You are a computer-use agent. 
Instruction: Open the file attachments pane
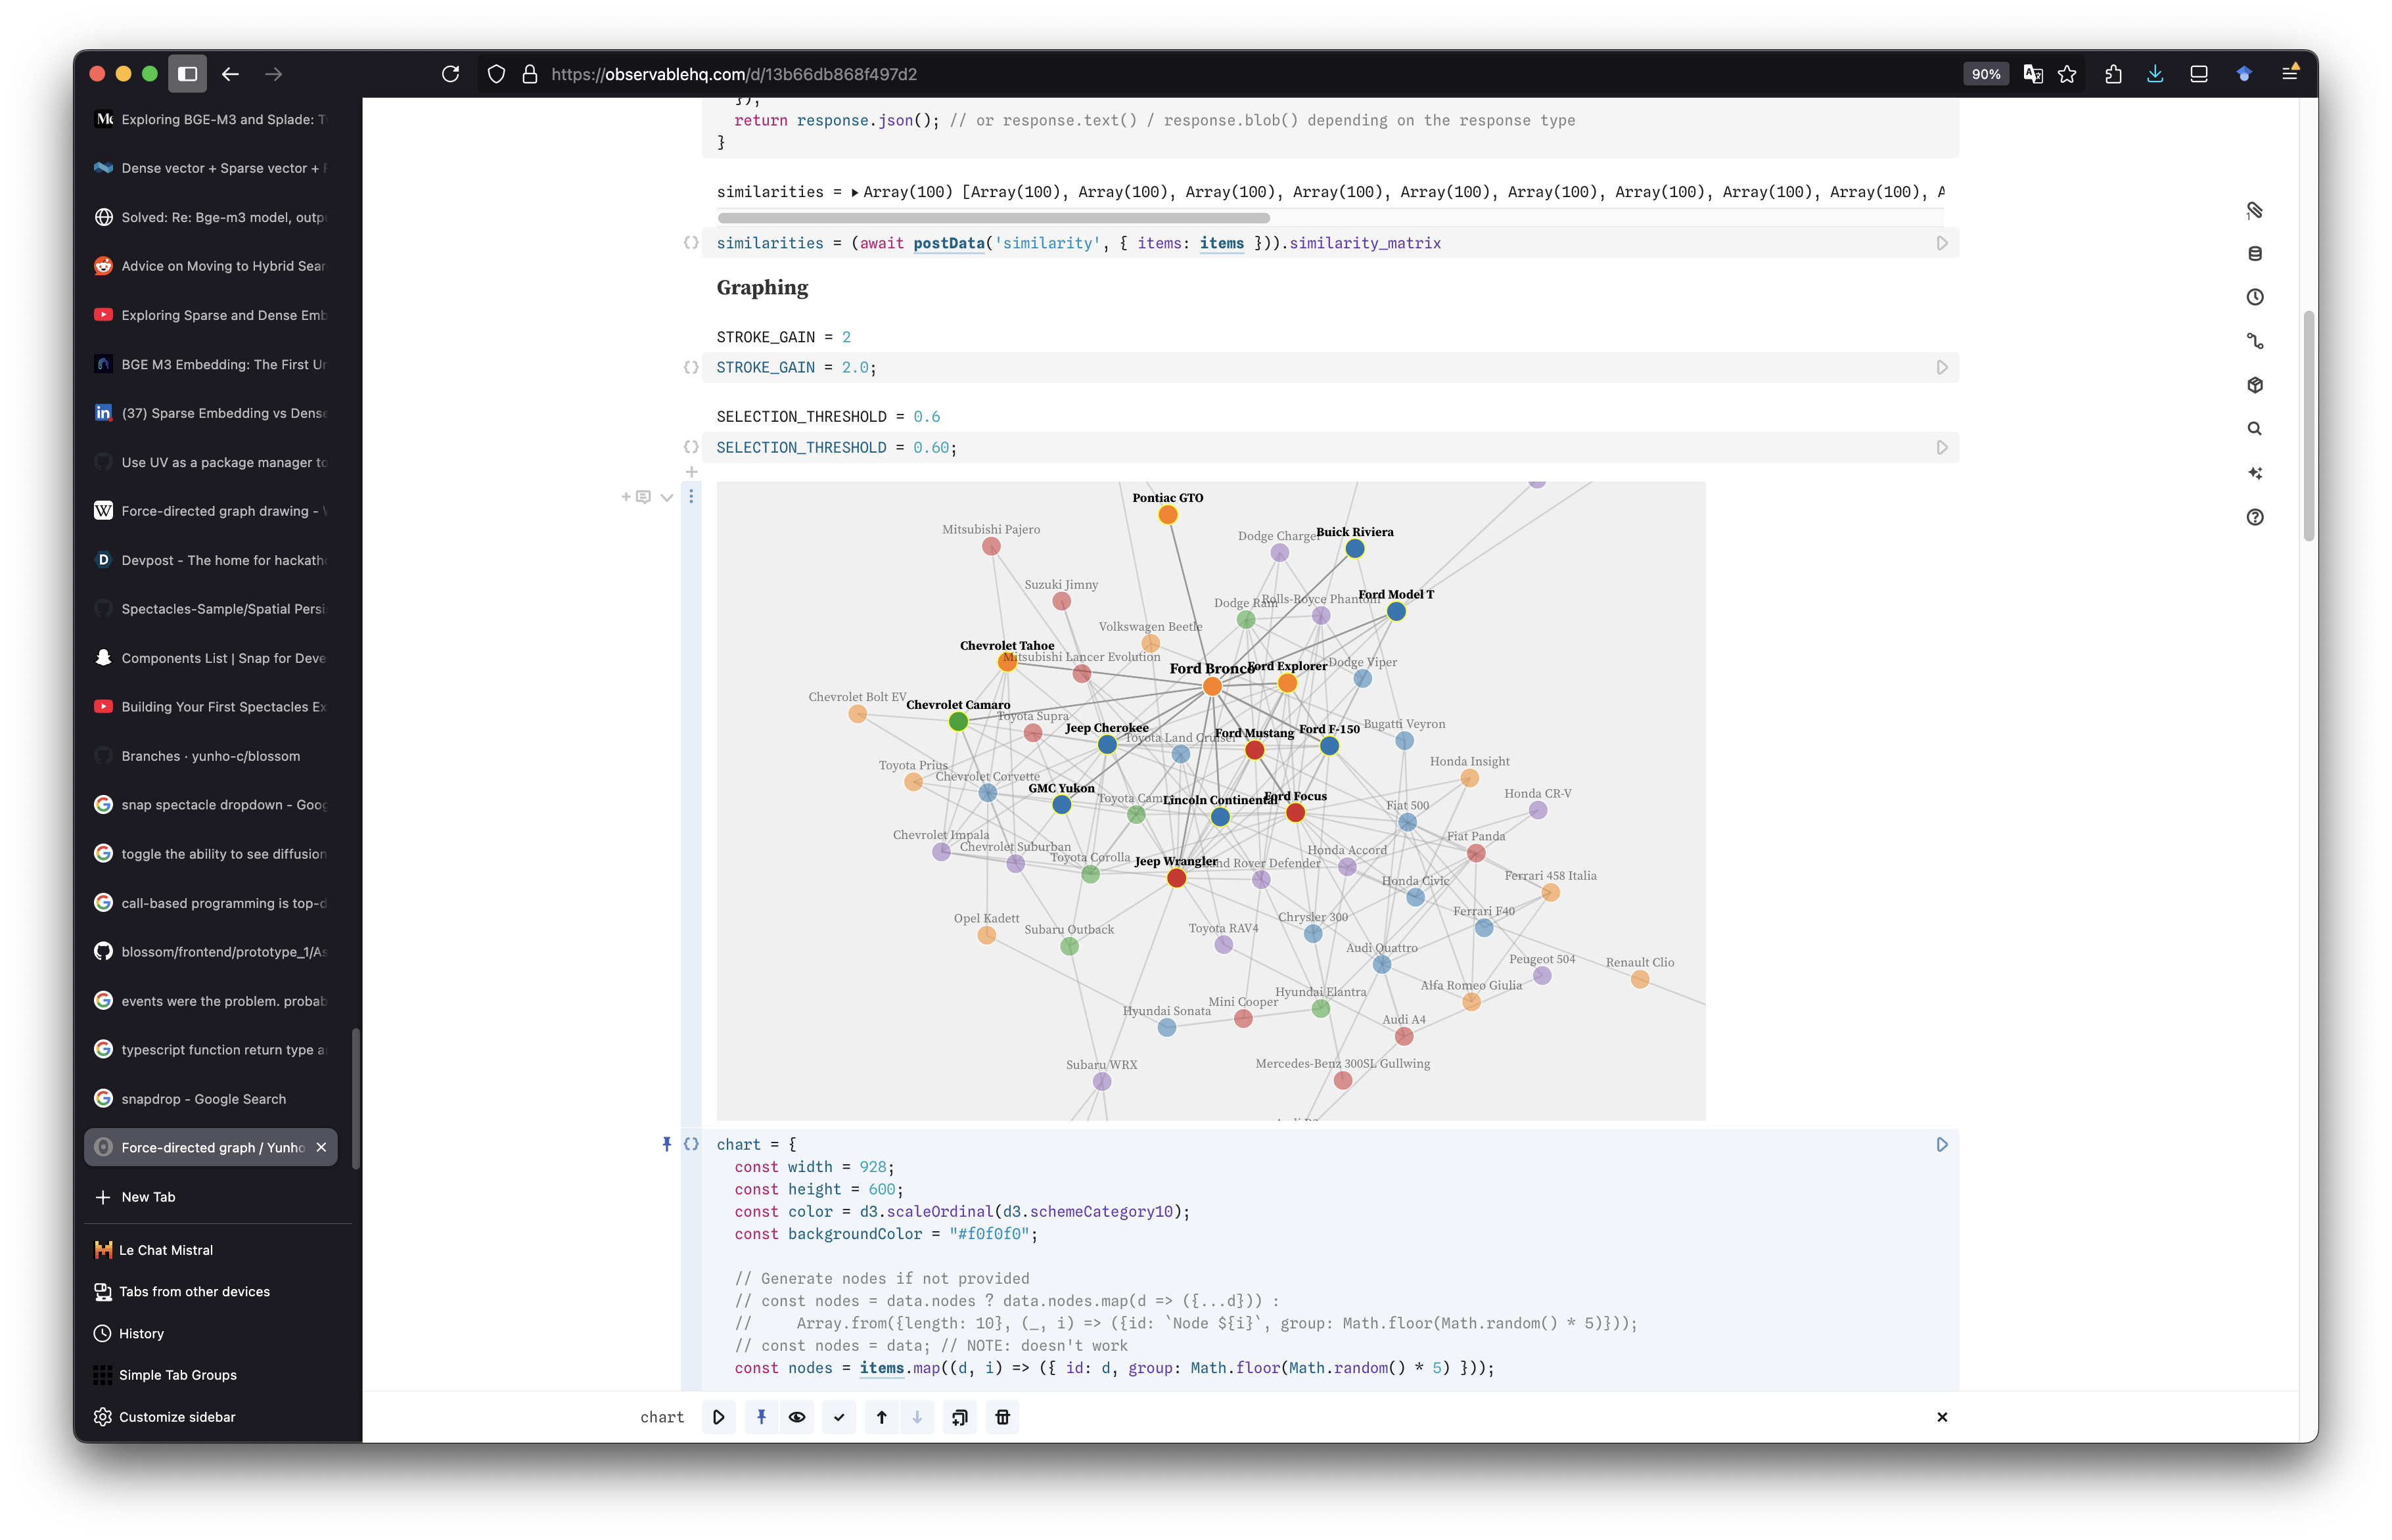(2254, 210)
